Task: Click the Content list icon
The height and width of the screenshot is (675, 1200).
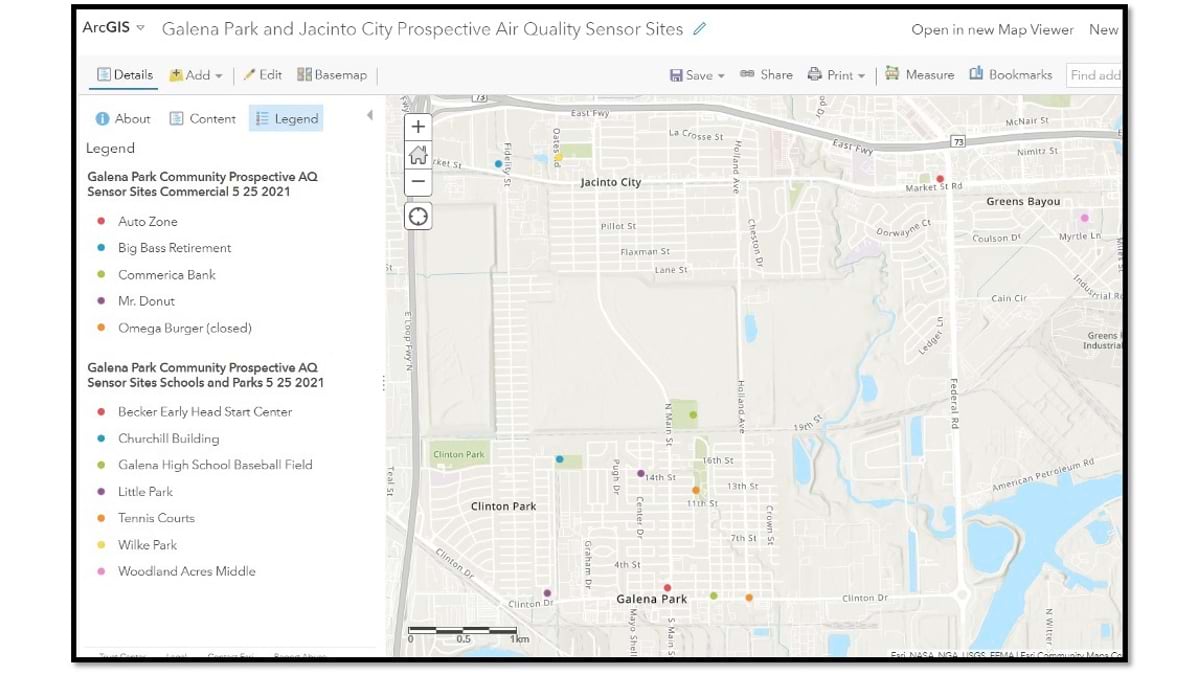Action: (x=176, y=119)
